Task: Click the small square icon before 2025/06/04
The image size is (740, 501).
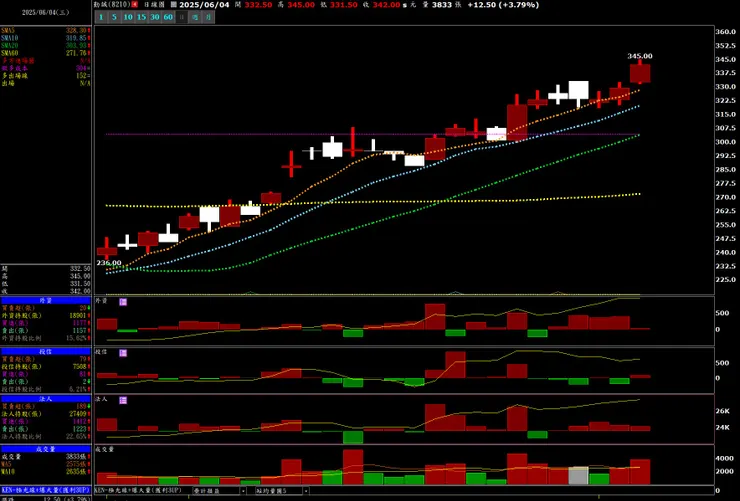Action: pos(174,5)
